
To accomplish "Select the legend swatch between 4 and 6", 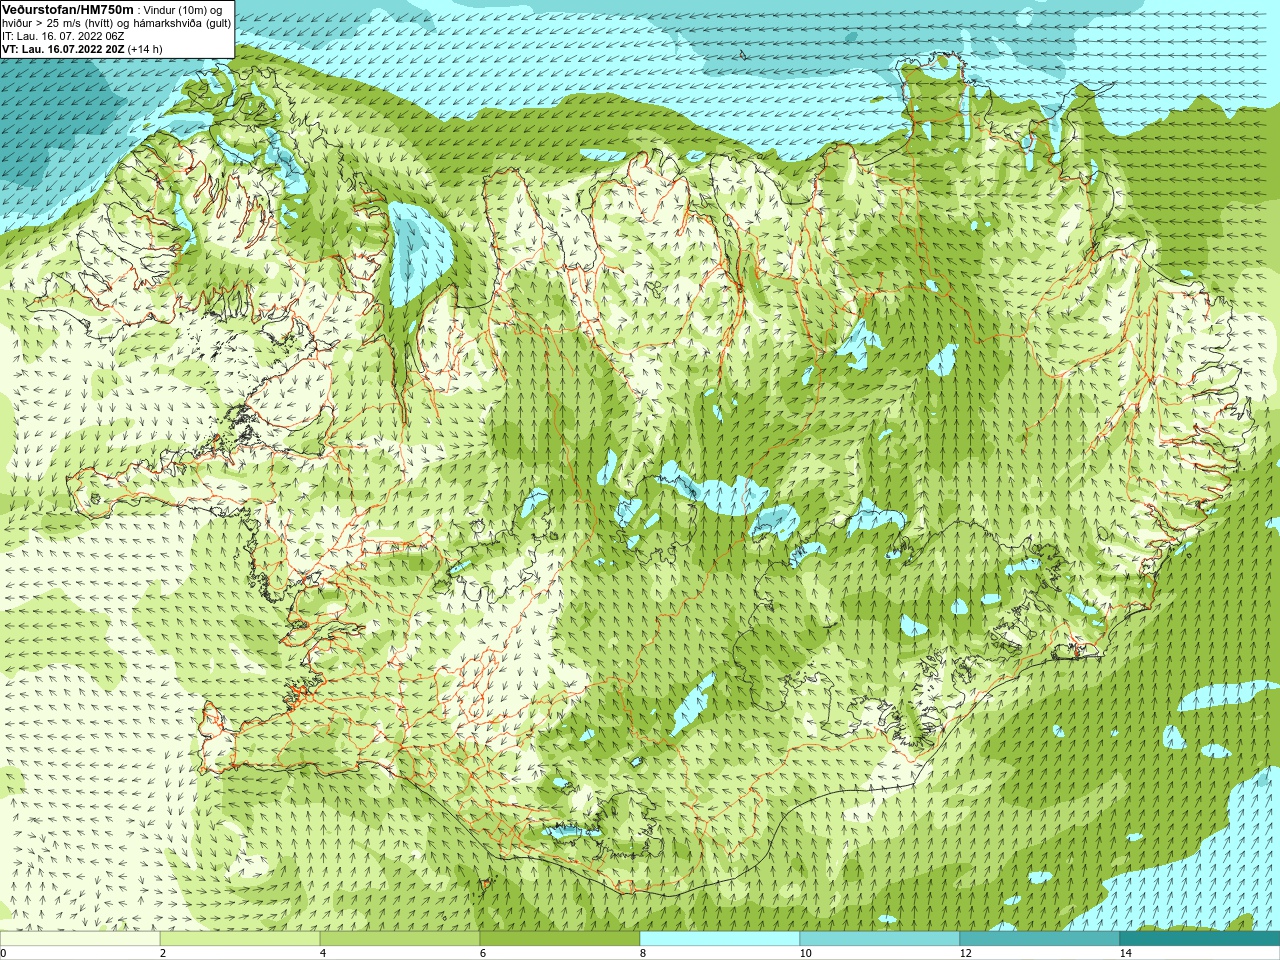I will tap(400, 939).
